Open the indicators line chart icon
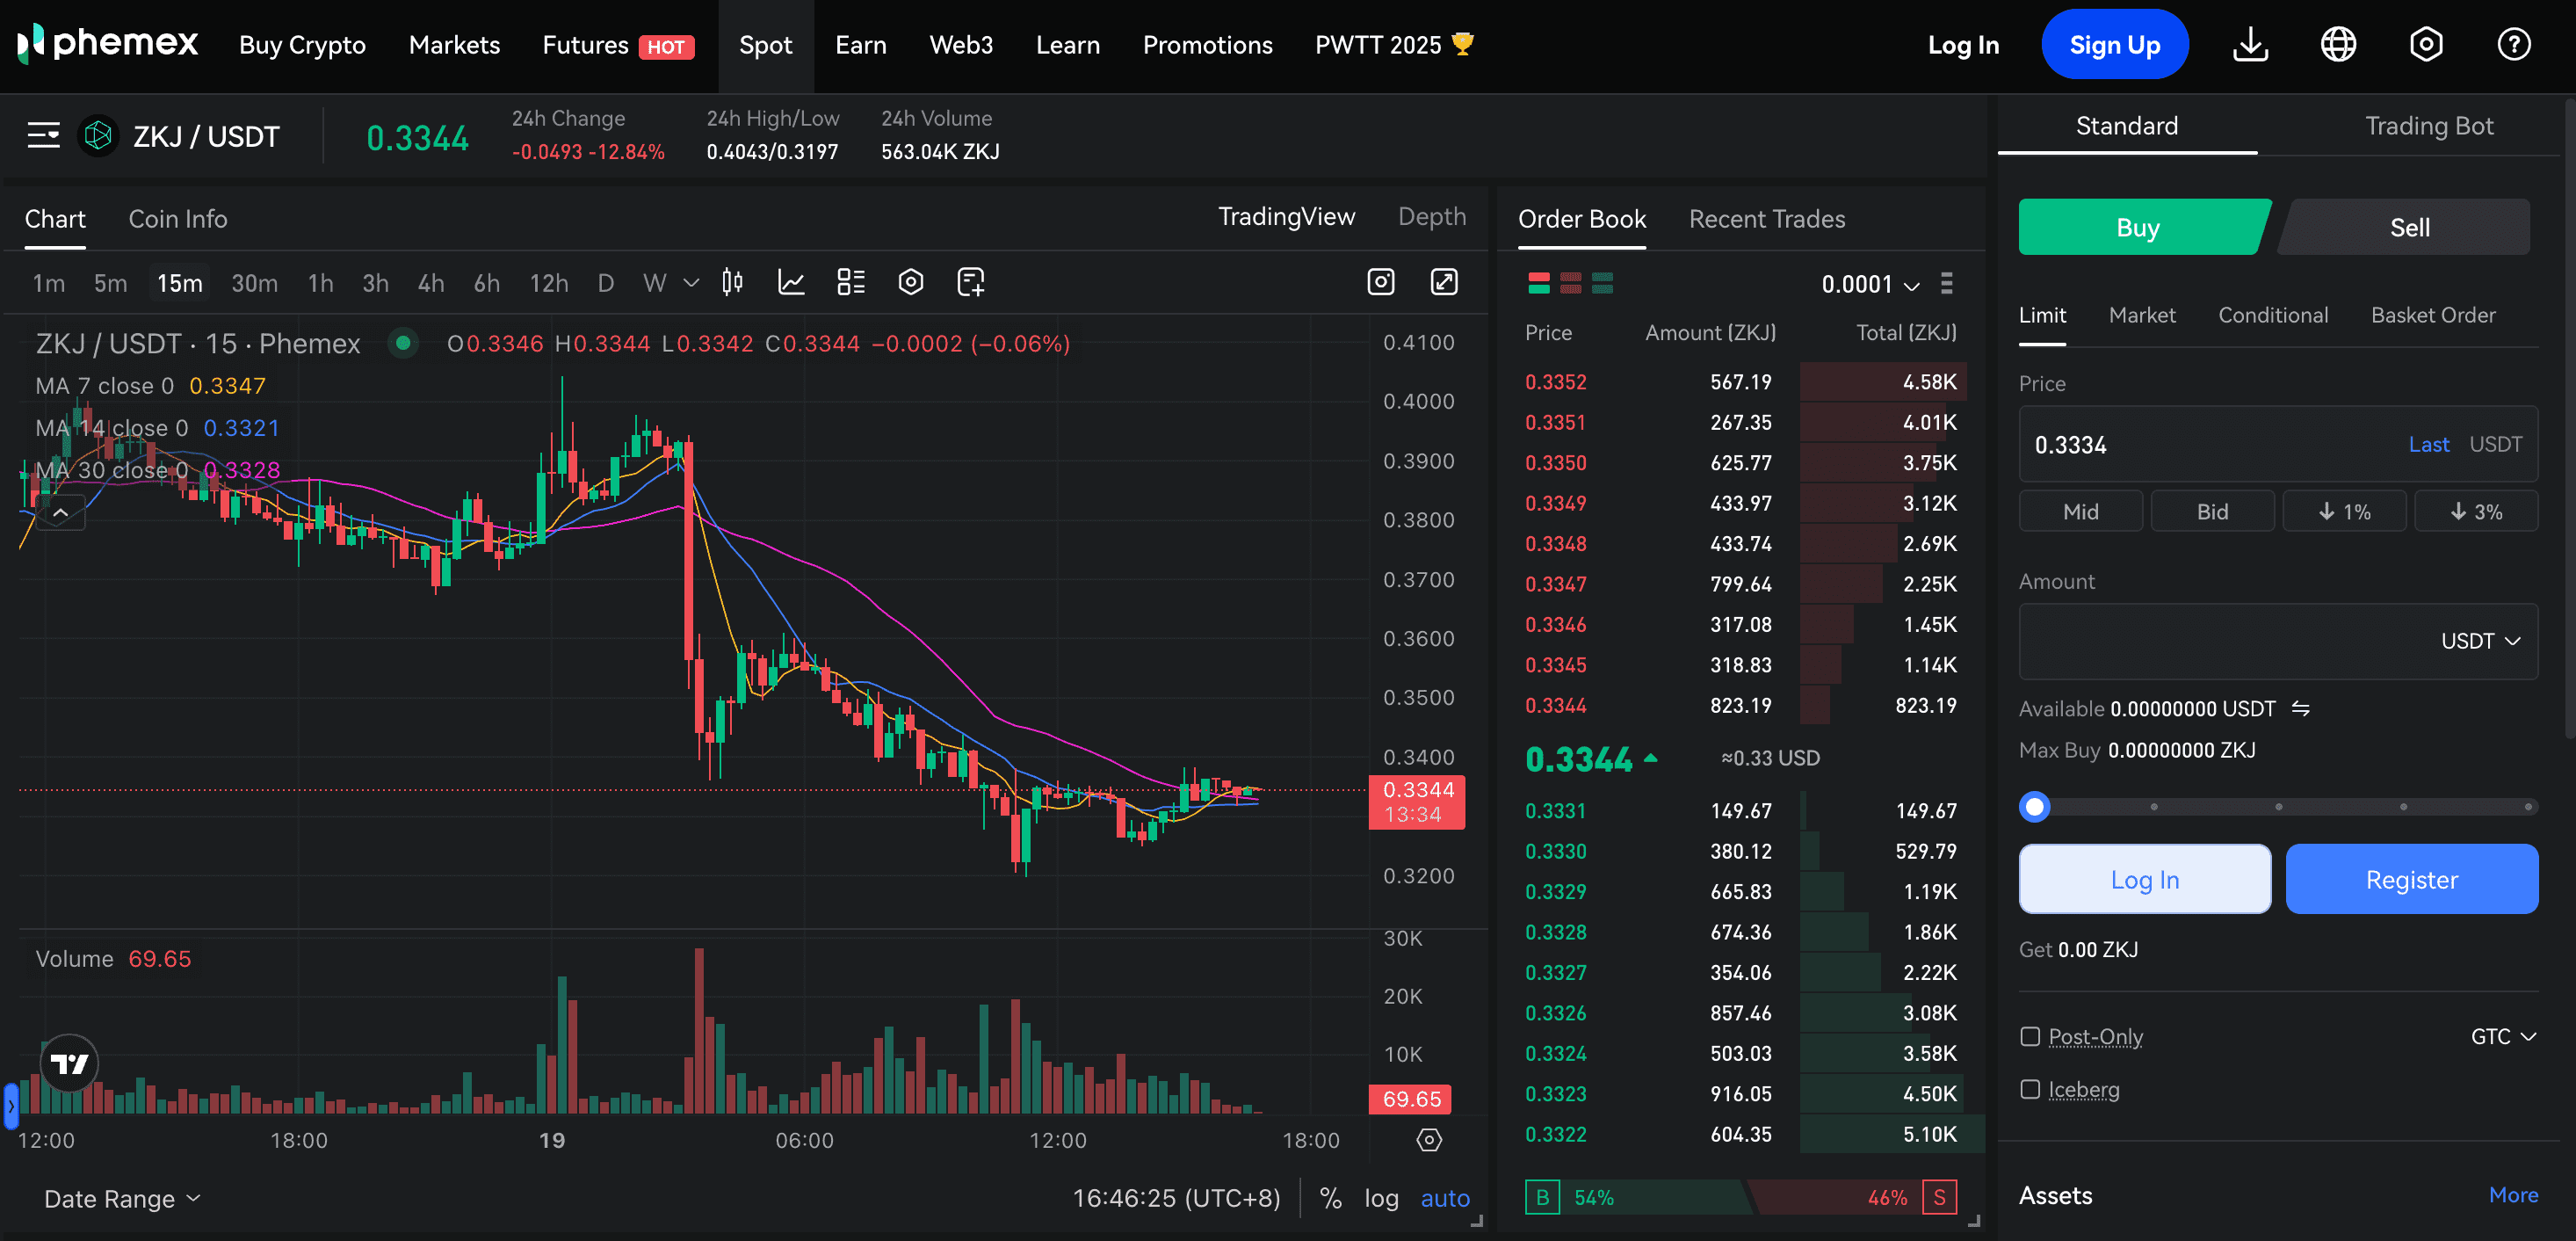The height and width of the screenshot is (1241, 2576). click(x=791, y=283)
